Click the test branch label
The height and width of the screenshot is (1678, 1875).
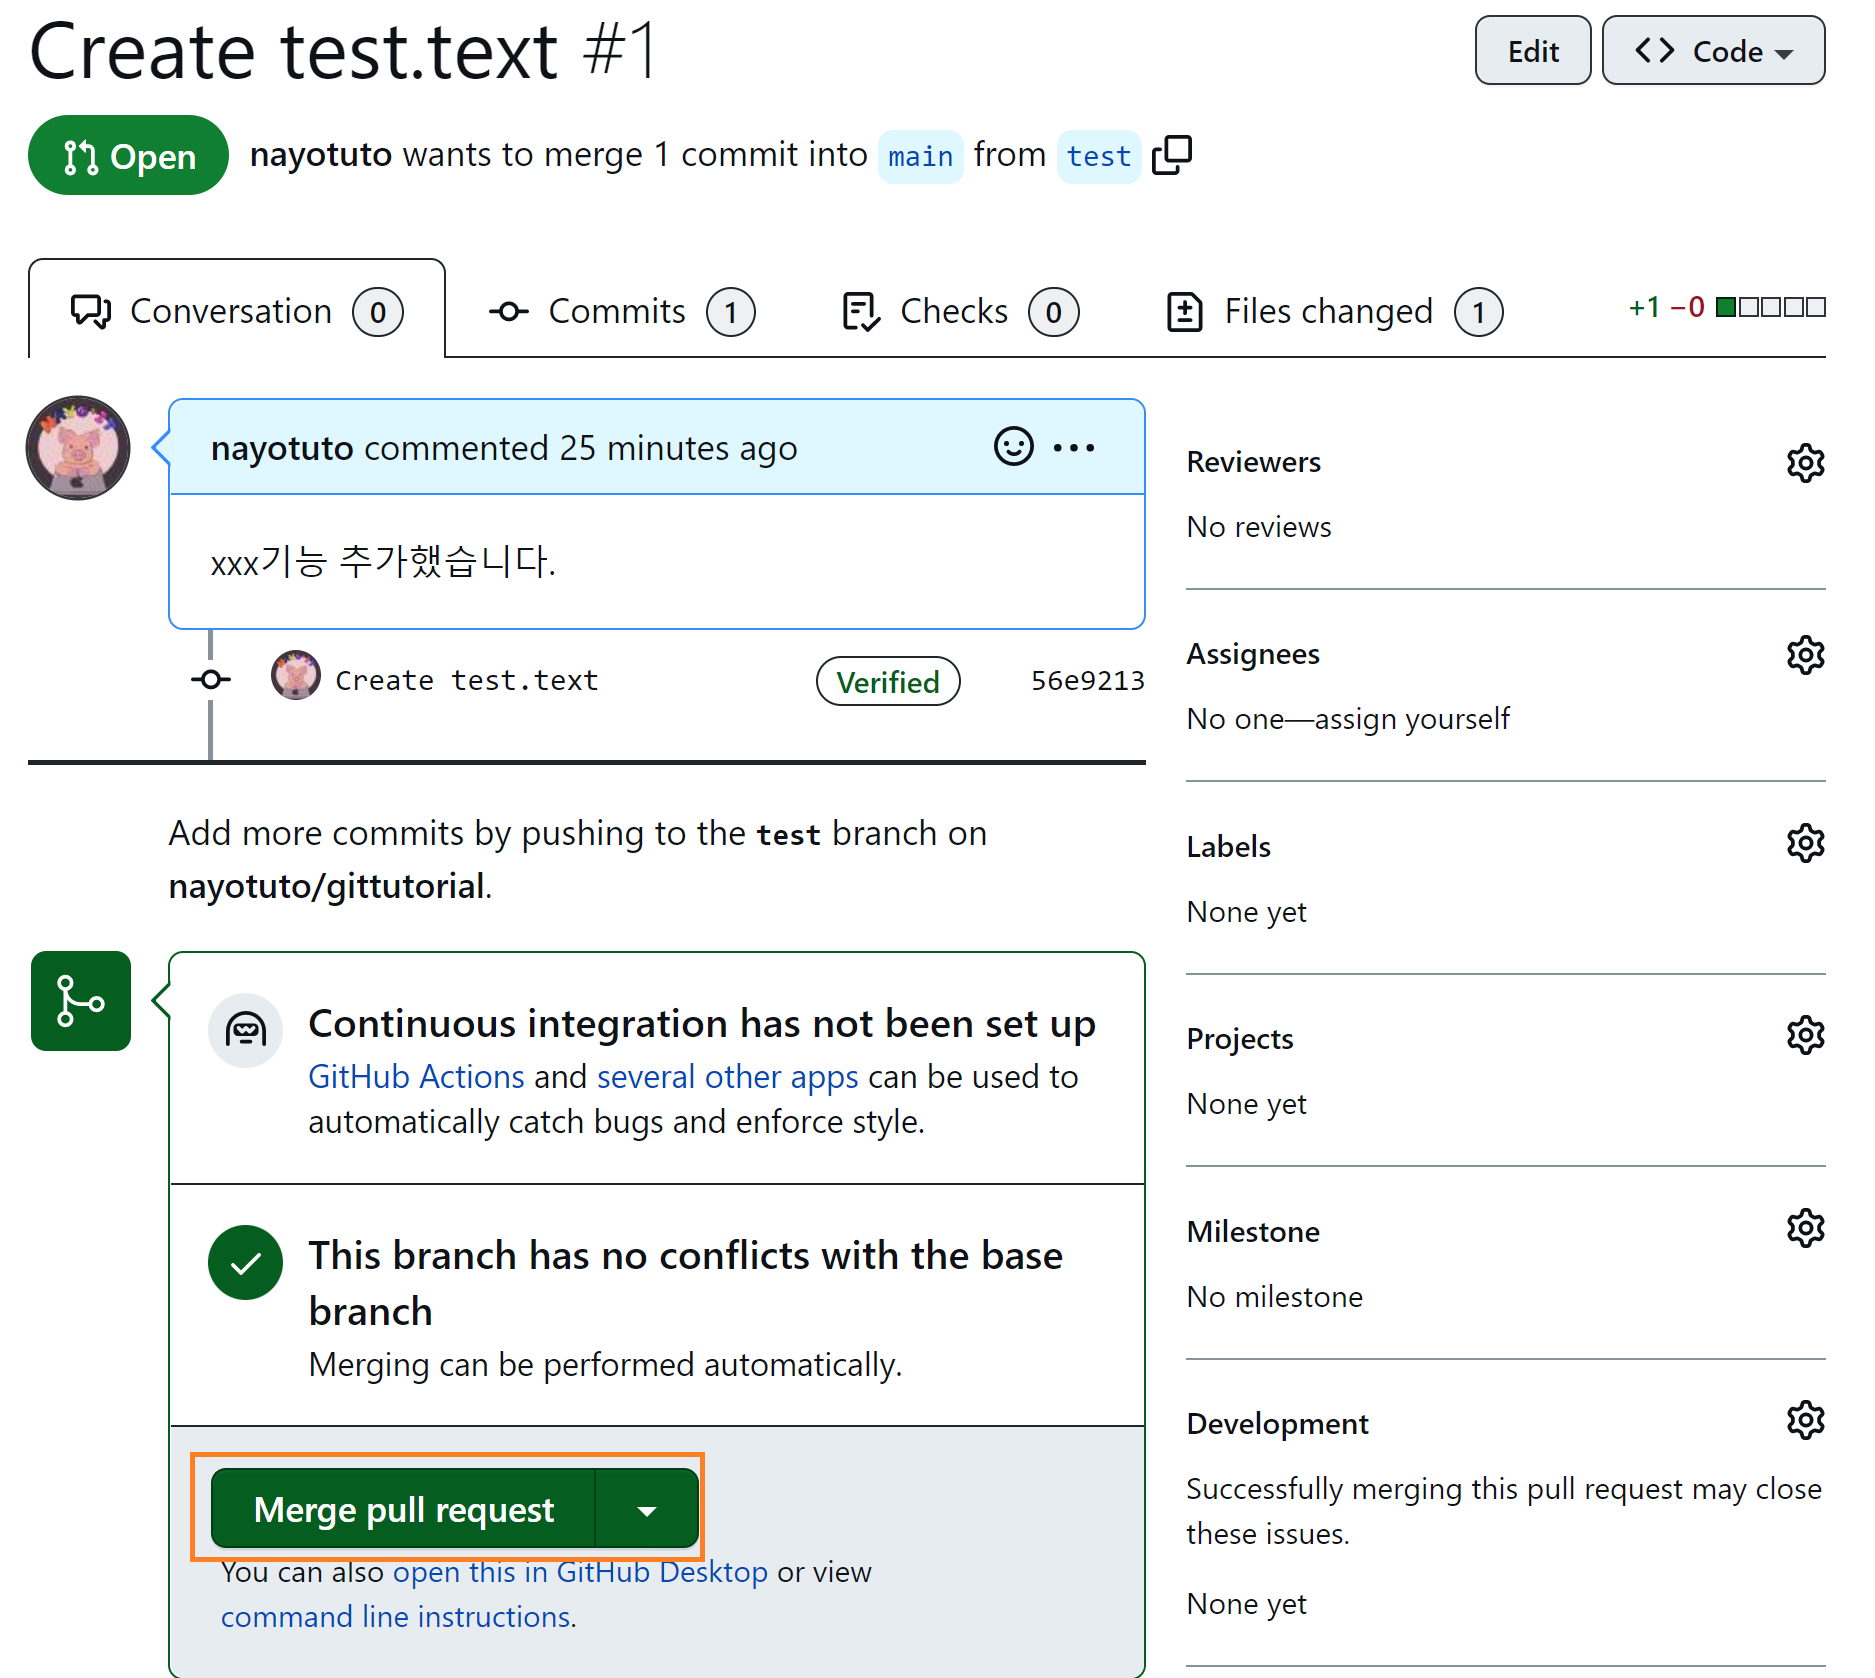click(1098, 157)
